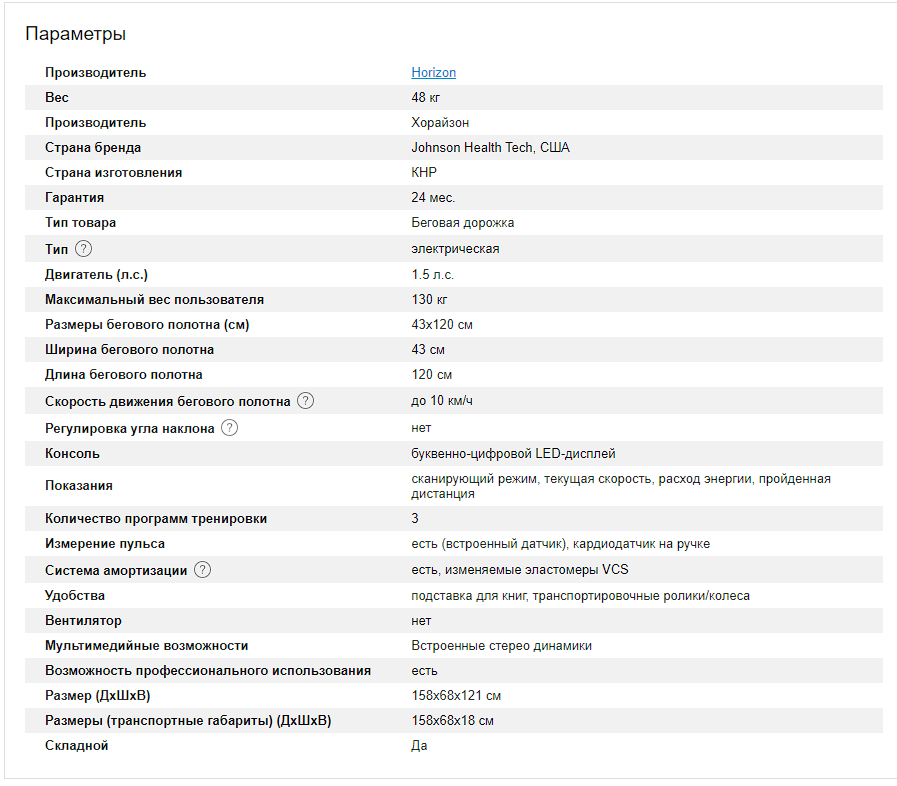Click the Параметры section heading
Screen dimensions: 897x786
click(76, 34)
